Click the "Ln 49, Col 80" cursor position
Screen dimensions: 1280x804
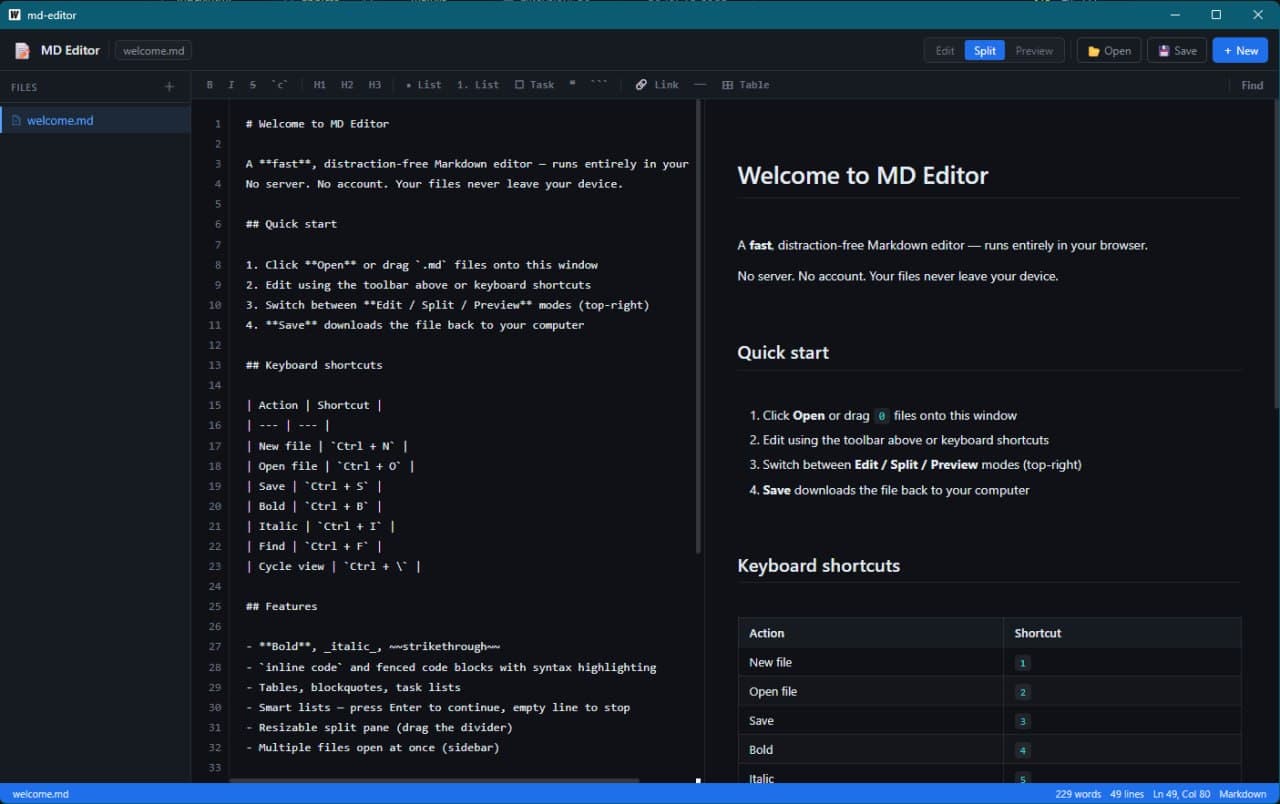coord(1179,794)
